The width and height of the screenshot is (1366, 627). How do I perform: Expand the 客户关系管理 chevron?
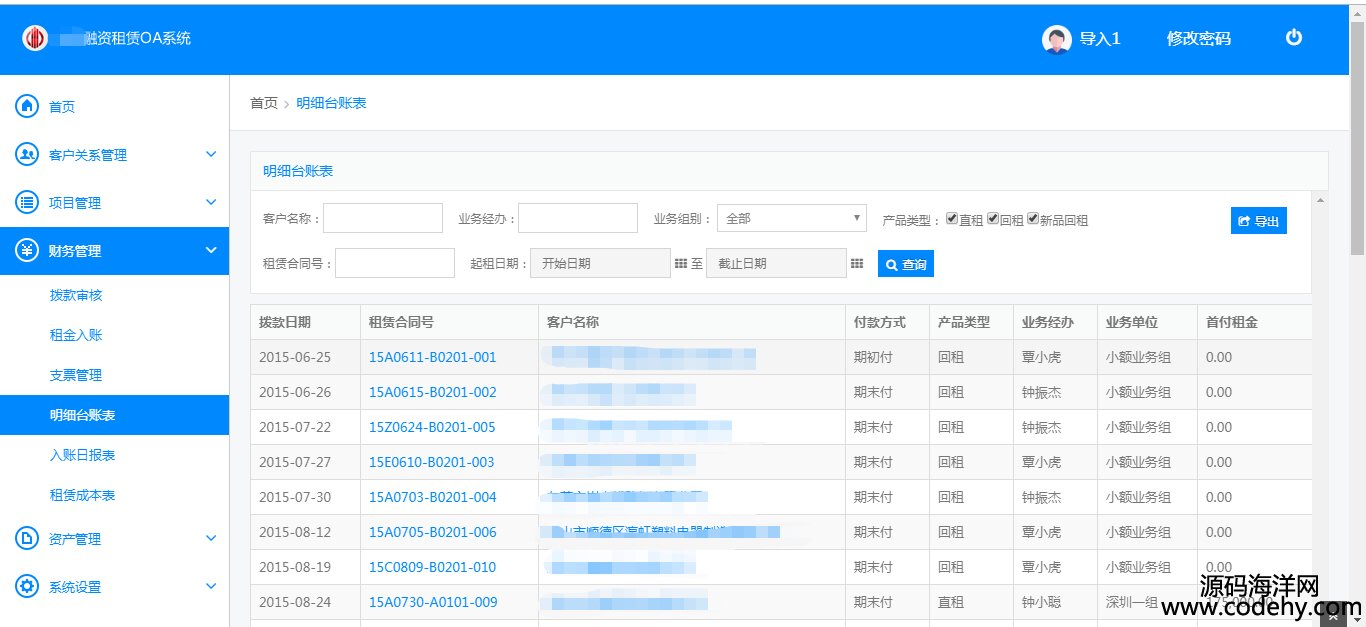point(210,154)
